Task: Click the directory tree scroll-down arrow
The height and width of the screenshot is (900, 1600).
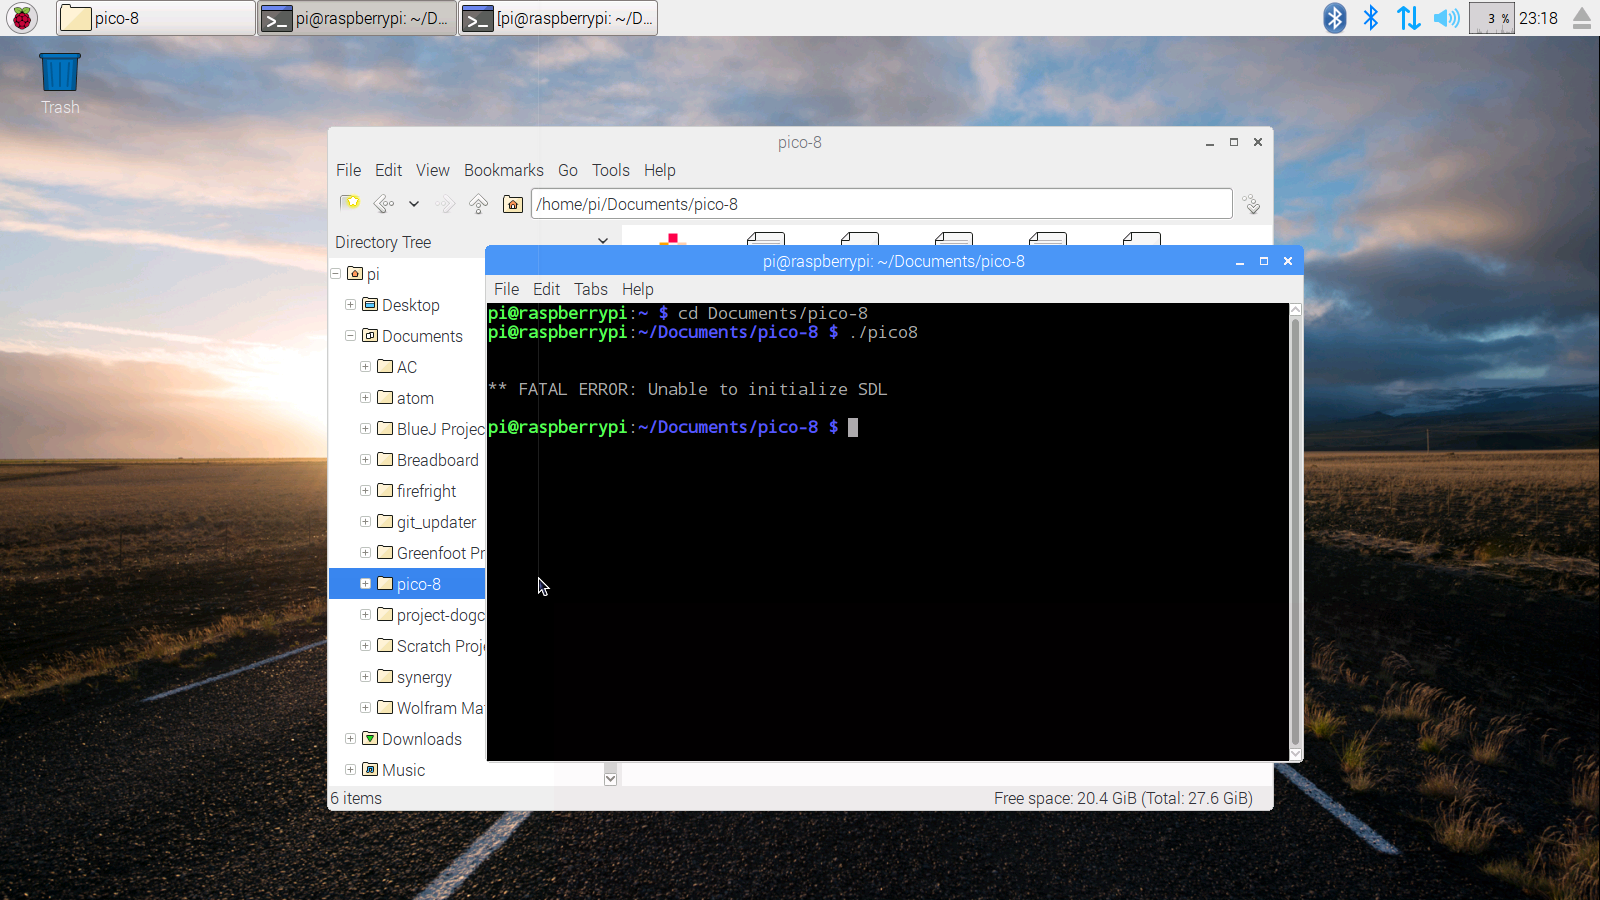Action: coord(610,778)
